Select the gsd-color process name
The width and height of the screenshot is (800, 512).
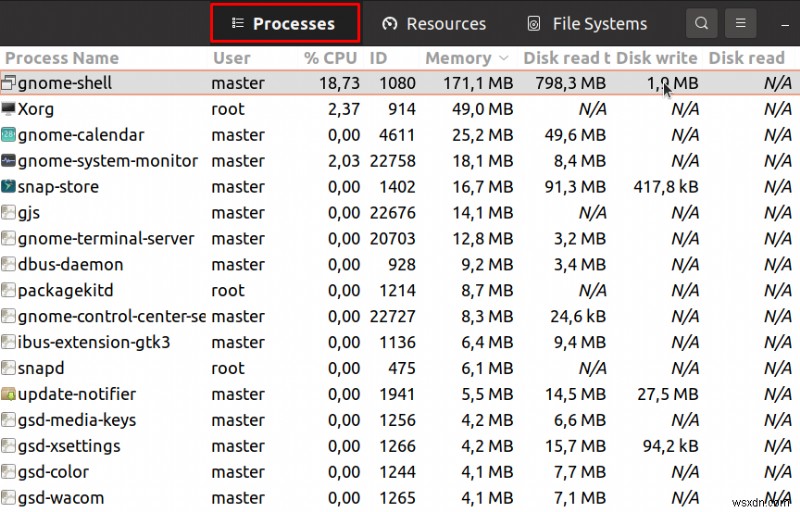(x=53, y=472)
